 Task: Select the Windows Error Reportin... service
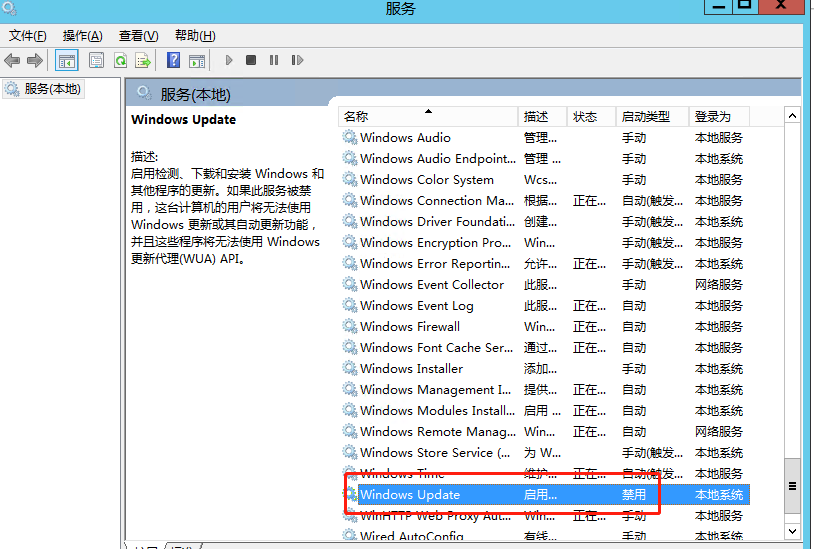tap(435, 264)
